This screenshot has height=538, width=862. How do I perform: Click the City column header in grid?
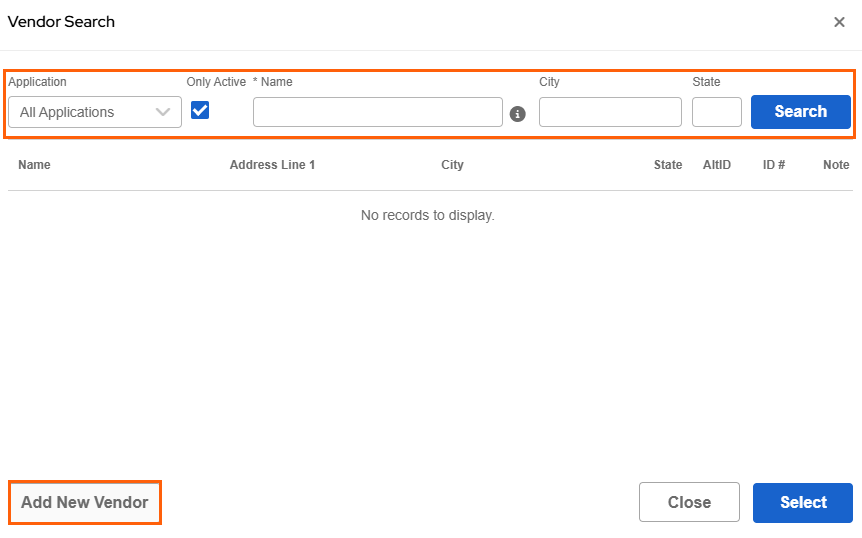point(452,165)
